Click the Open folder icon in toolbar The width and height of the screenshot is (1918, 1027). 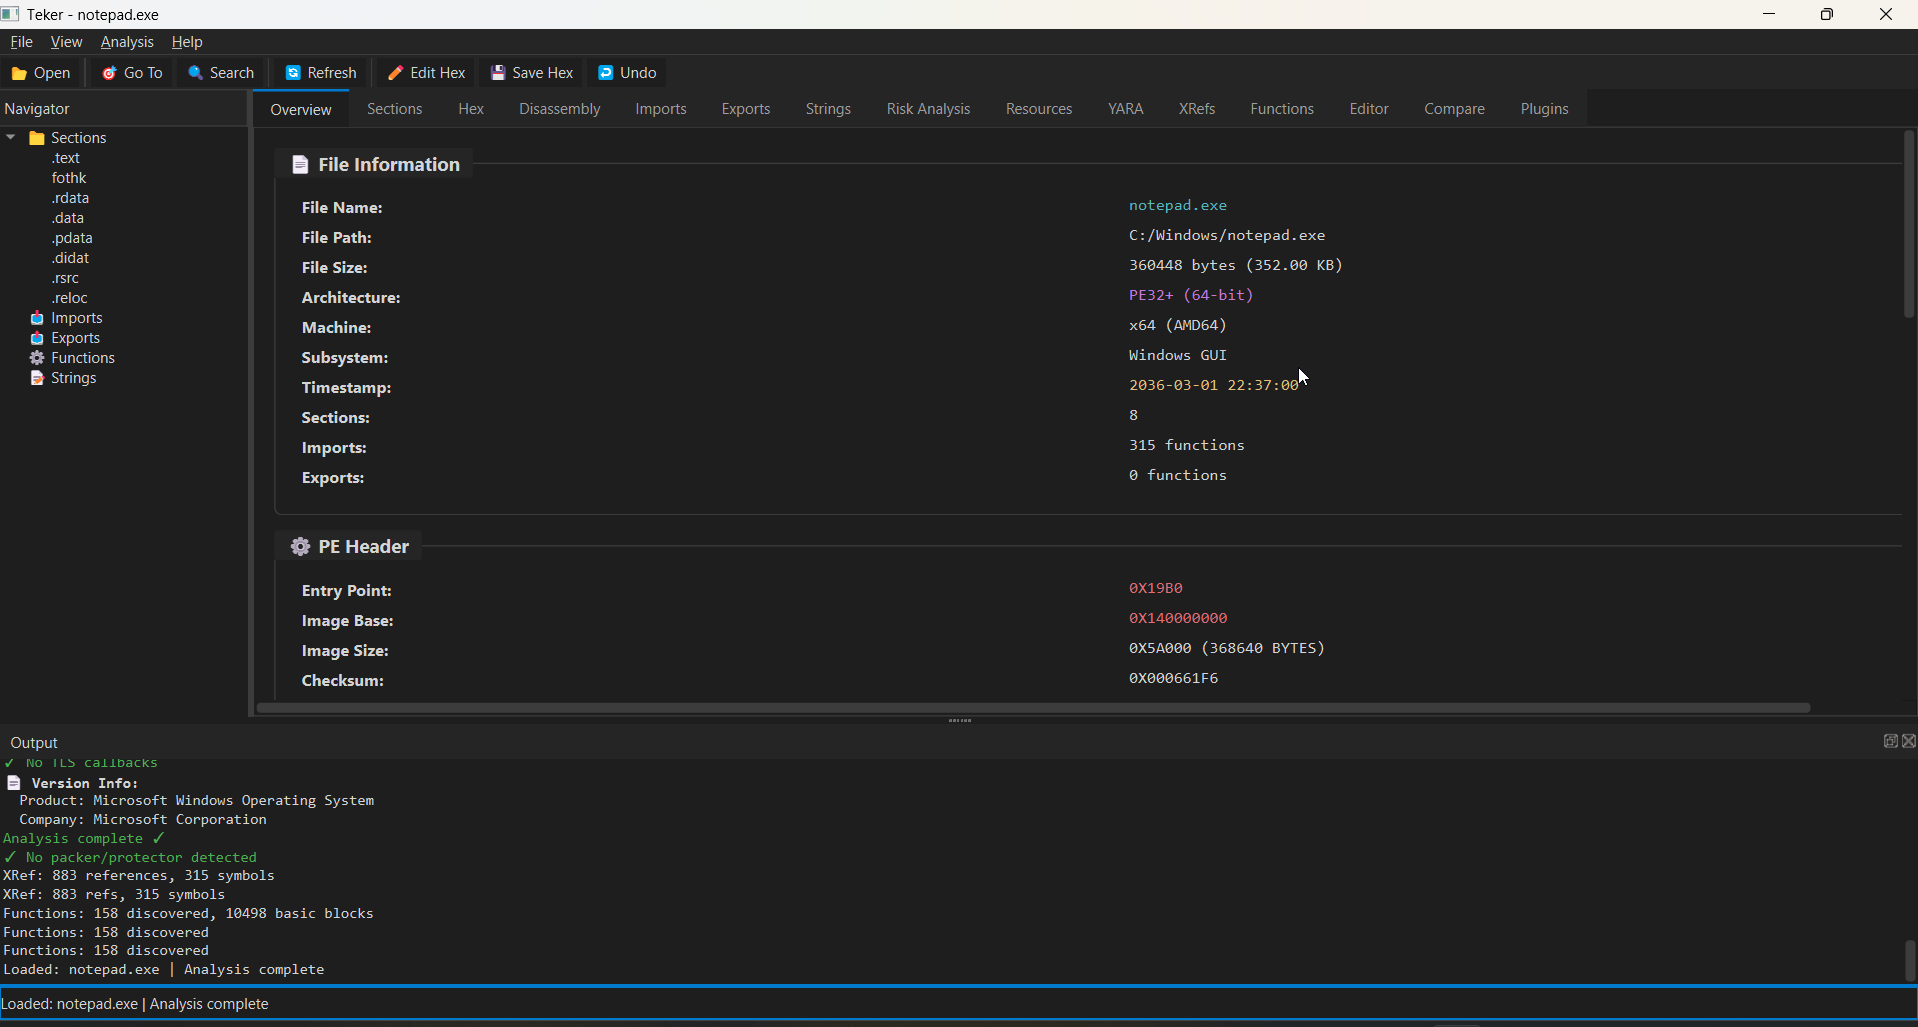[x=19, y=74]
